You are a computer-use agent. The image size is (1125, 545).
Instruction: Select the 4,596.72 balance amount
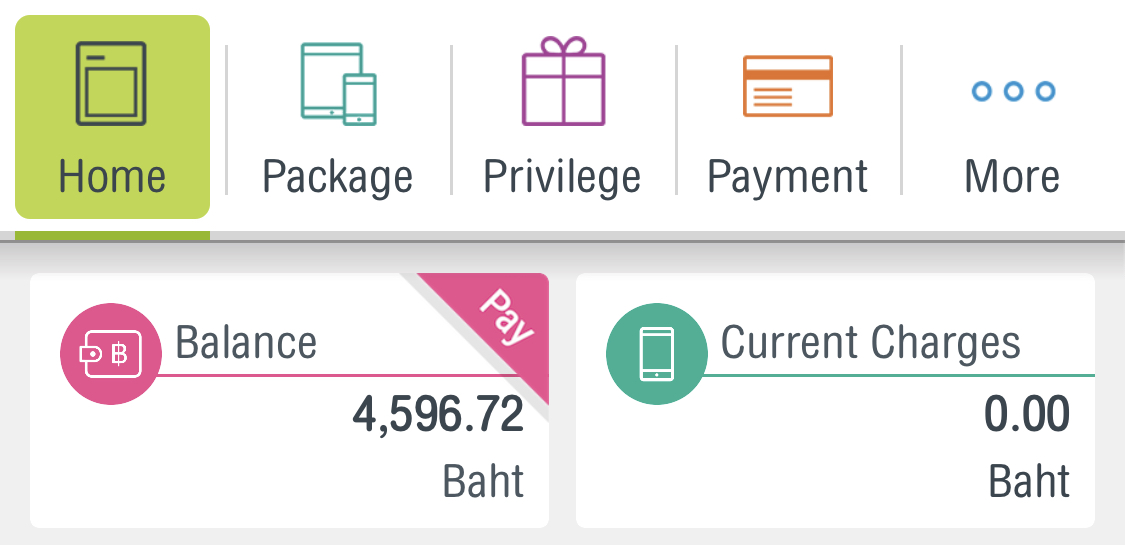438,415
